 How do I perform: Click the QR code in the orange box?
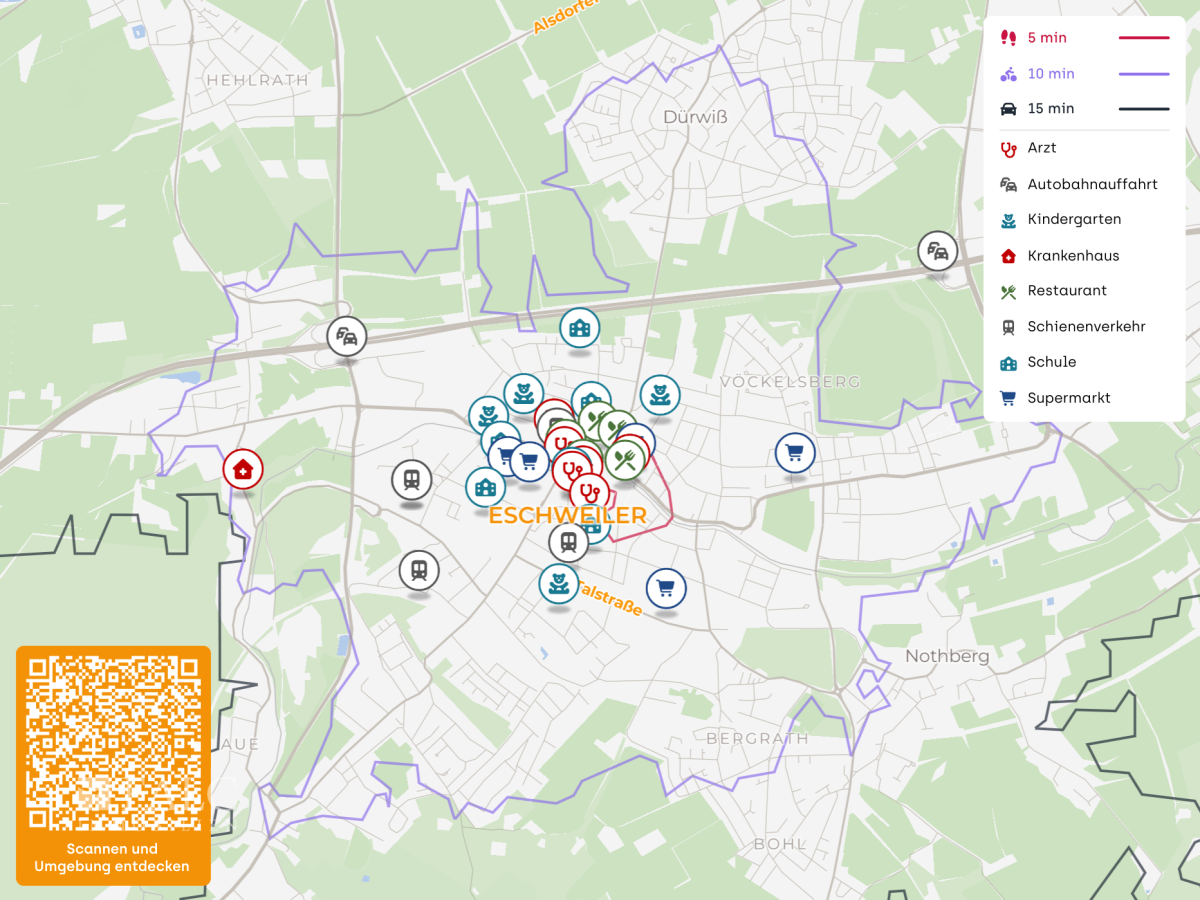113,743
